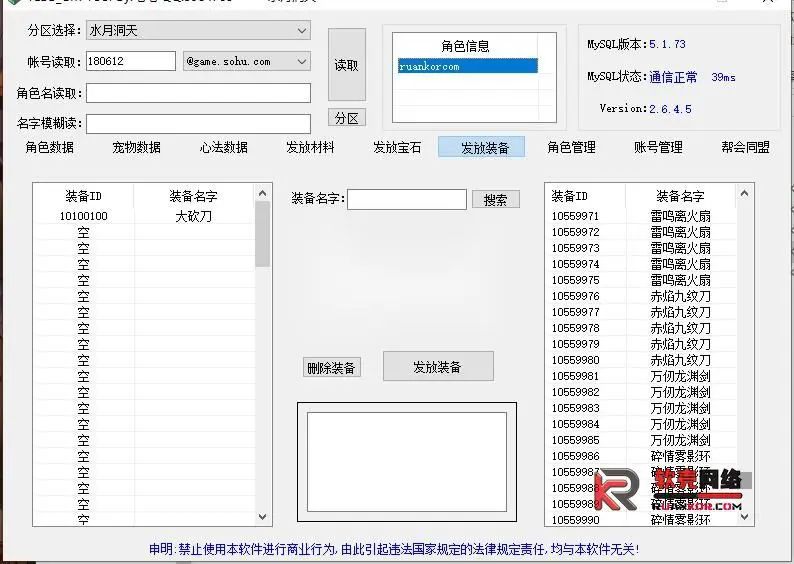794x564 pixels.
Task: Open the @game.sohu.com domain dropdown
Action: click(x=247, y=61)
